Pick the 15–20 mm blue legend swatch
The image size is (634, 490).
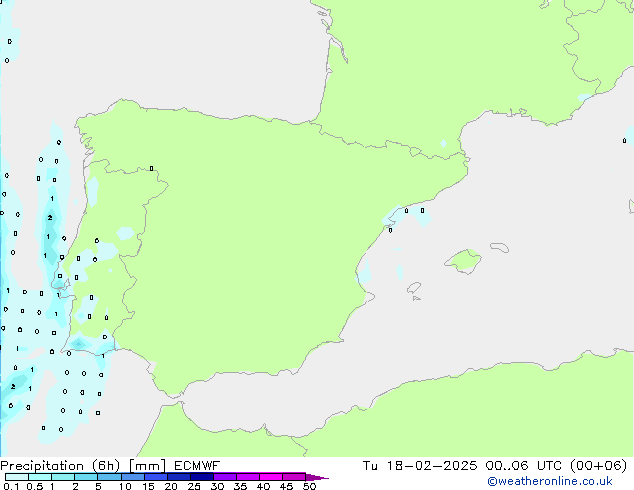[156, 477]
